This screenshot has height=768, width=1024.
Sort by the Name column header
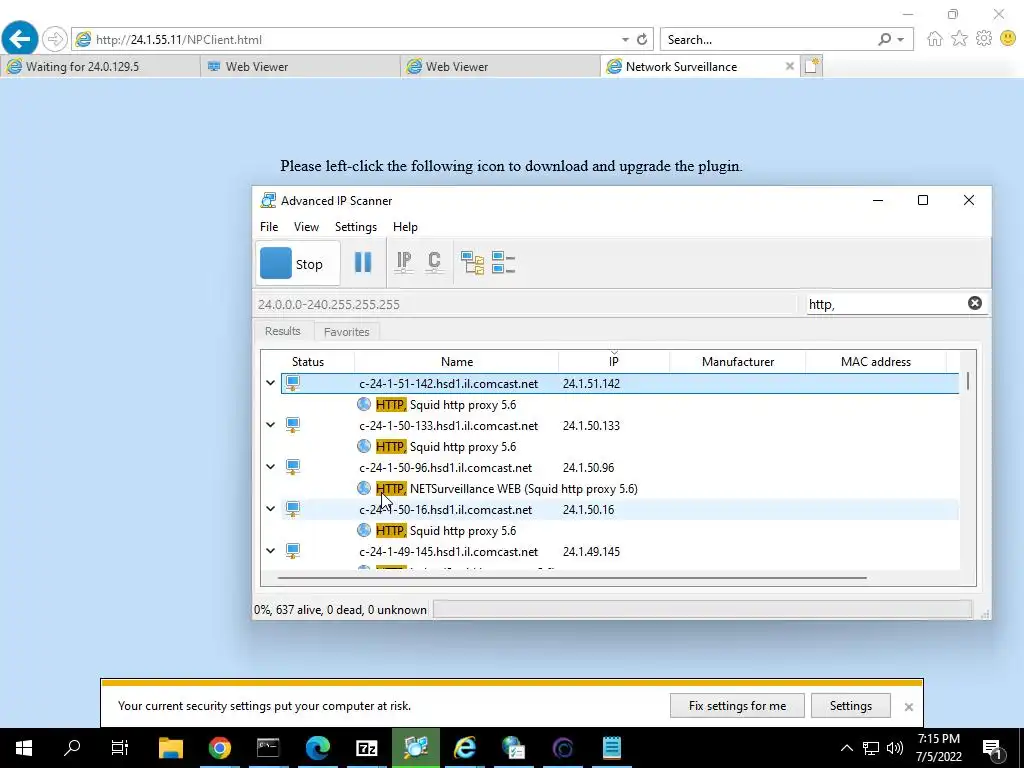coord(456,362)
